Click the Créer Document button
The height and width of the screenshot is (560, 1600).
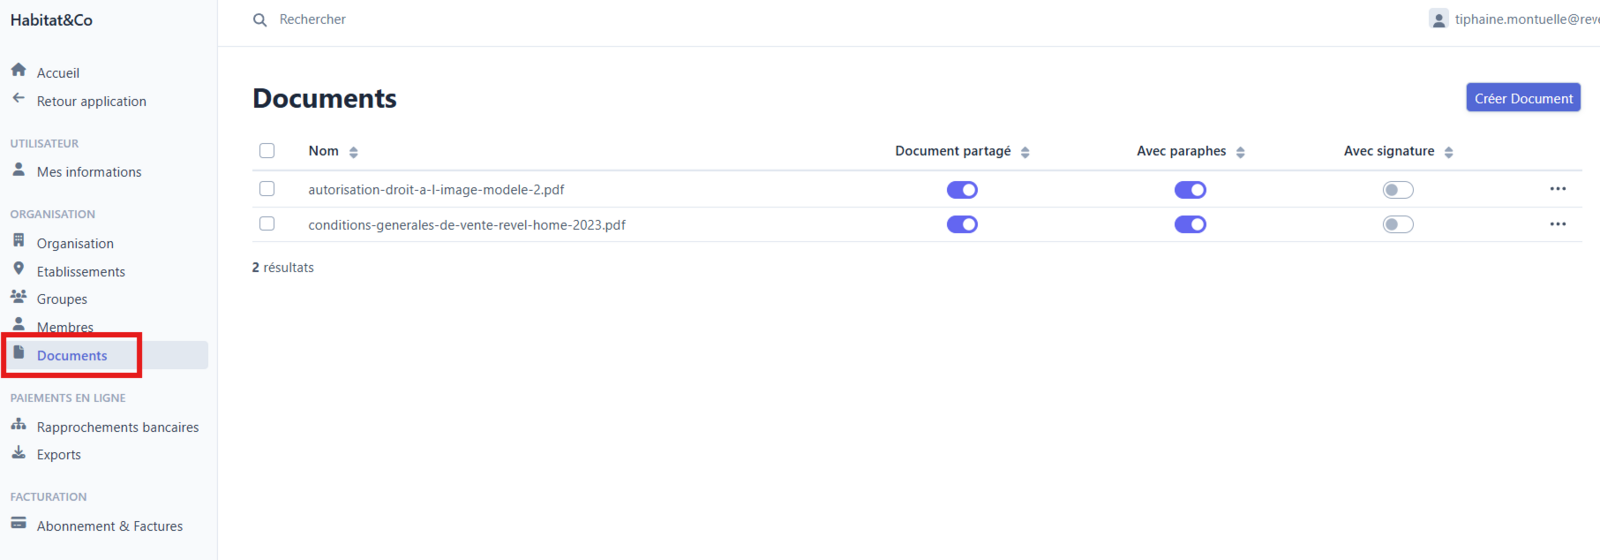click(1523, 98)
